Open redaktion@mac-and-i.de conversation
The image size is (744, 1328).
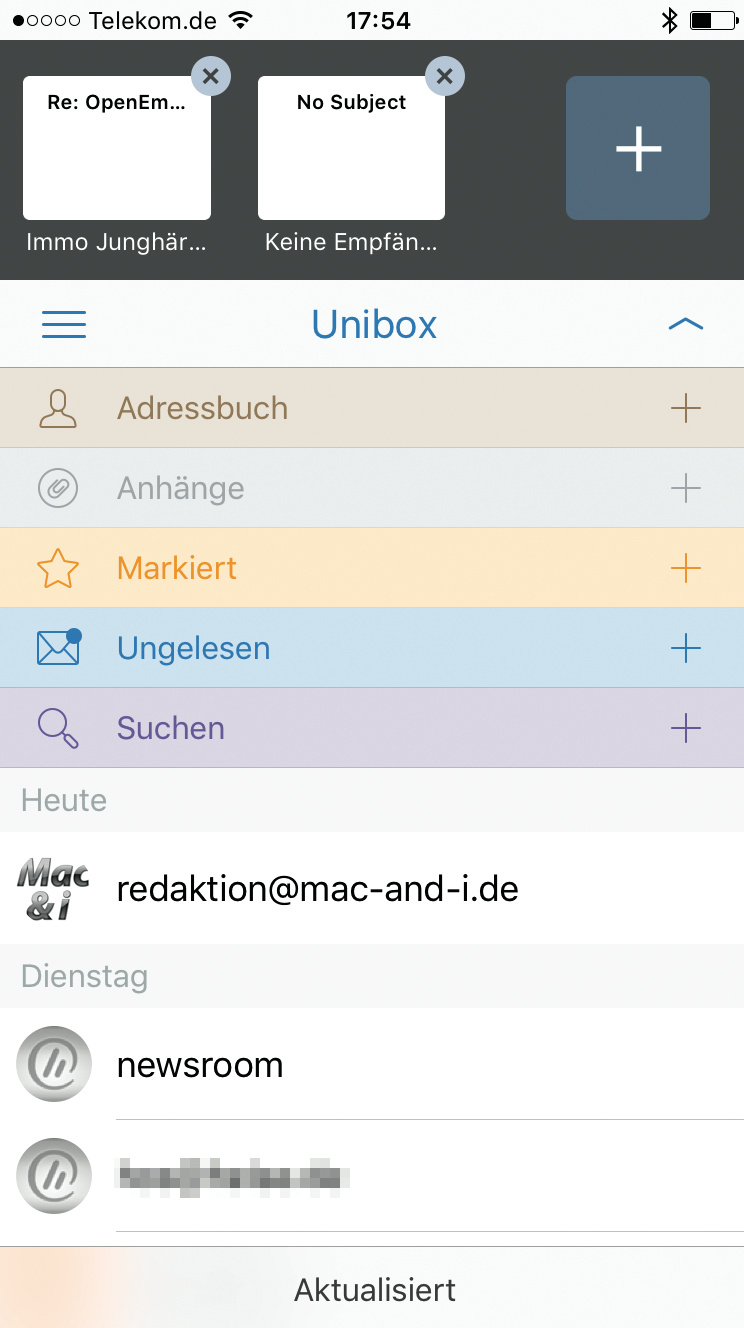(x=318, y=889)
